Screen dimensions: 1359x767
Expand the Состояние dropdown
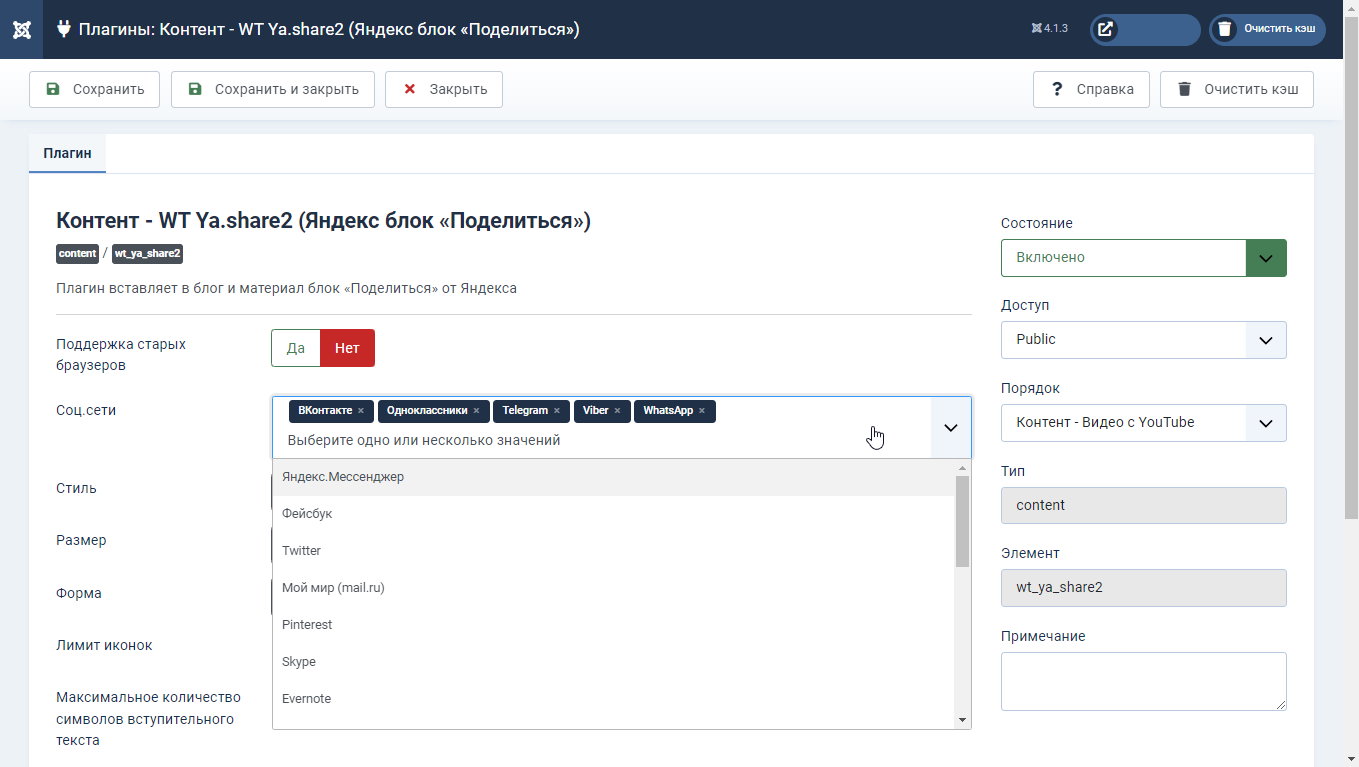click(1265, 258)
